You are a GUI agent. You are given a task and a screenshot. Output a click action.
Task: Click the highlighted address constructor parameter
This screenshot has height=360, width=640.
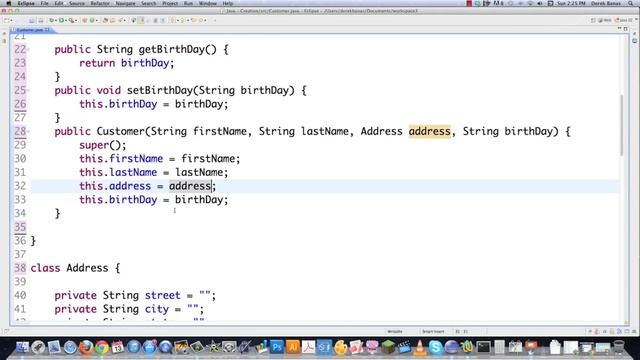(430, 131)
